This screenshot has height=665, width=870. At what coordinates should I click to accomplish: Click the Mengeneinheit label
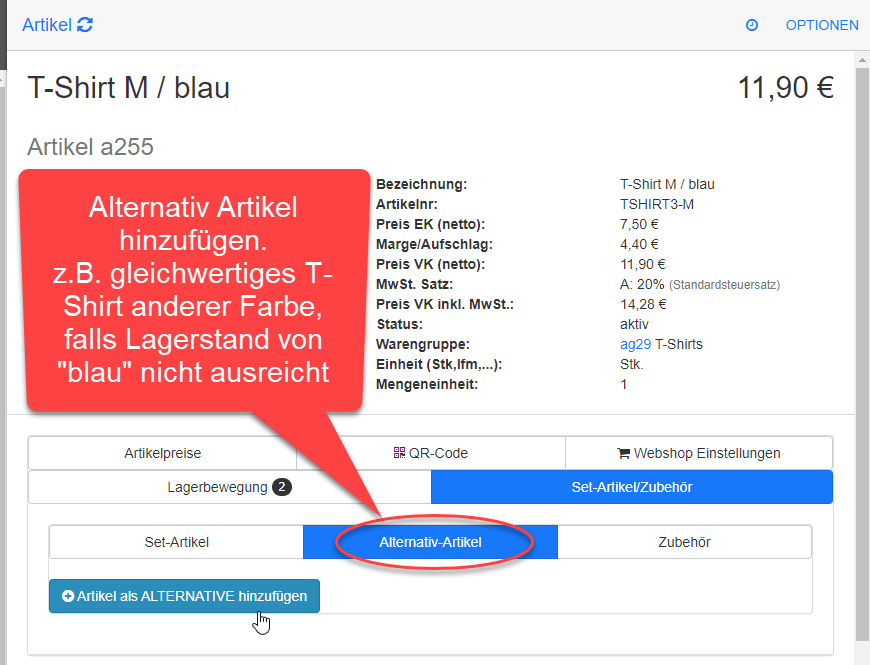click(x=427, y=384)
